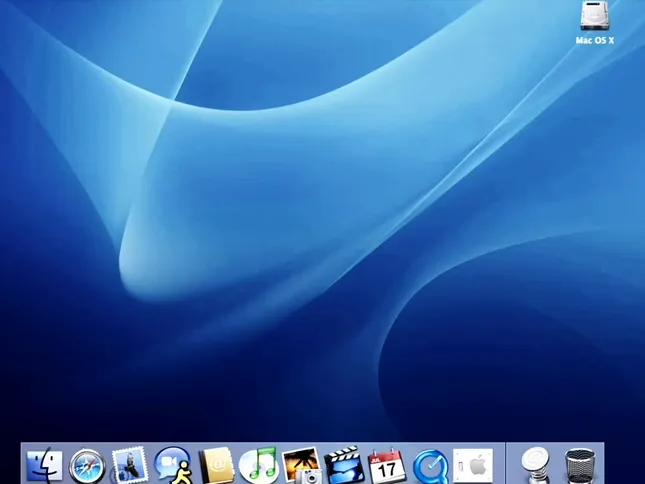Launch the Safari compass icon
The height and width of the screenshot is (484, 645).
point(87,465)
